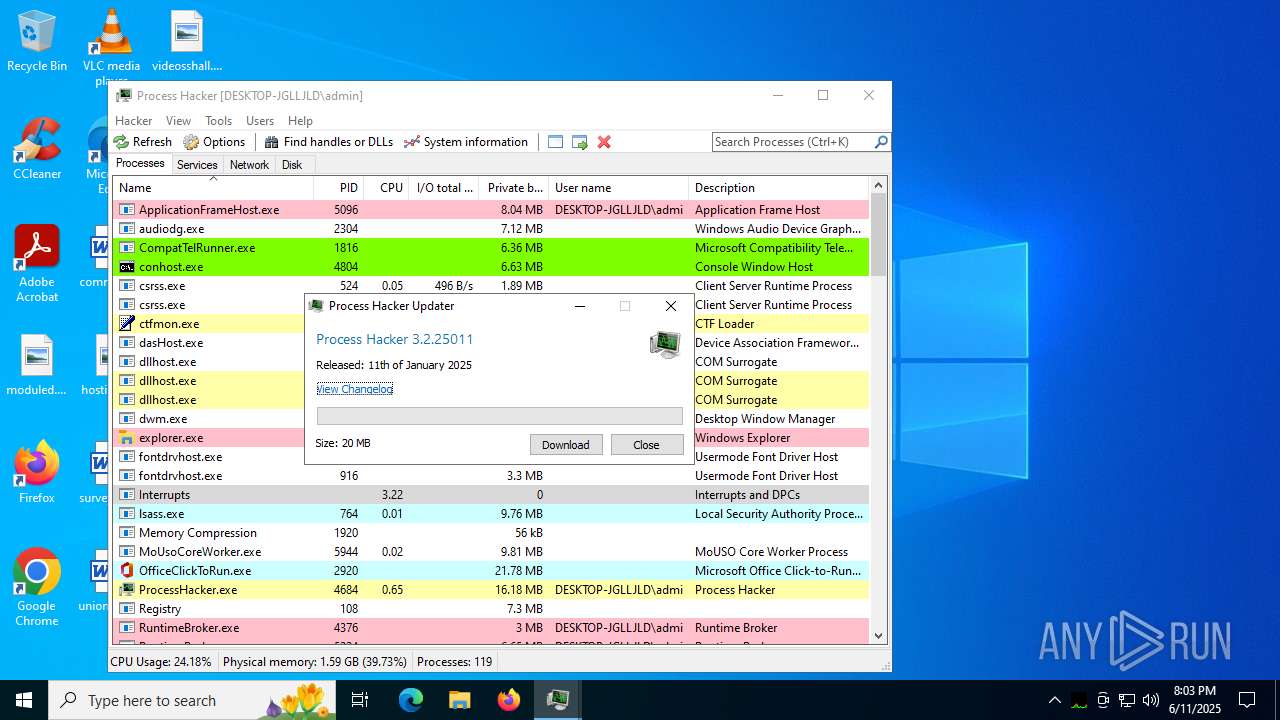The width and height of the screenshot is (1280, 720).
Task: Select the audiodg.exe process row
Action: point(491,229)
